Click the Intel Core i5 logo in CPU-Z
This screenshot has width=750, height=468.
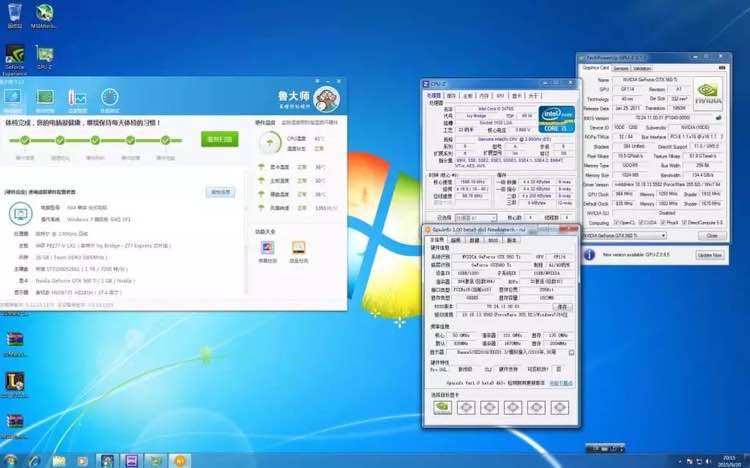pos(556,119)
